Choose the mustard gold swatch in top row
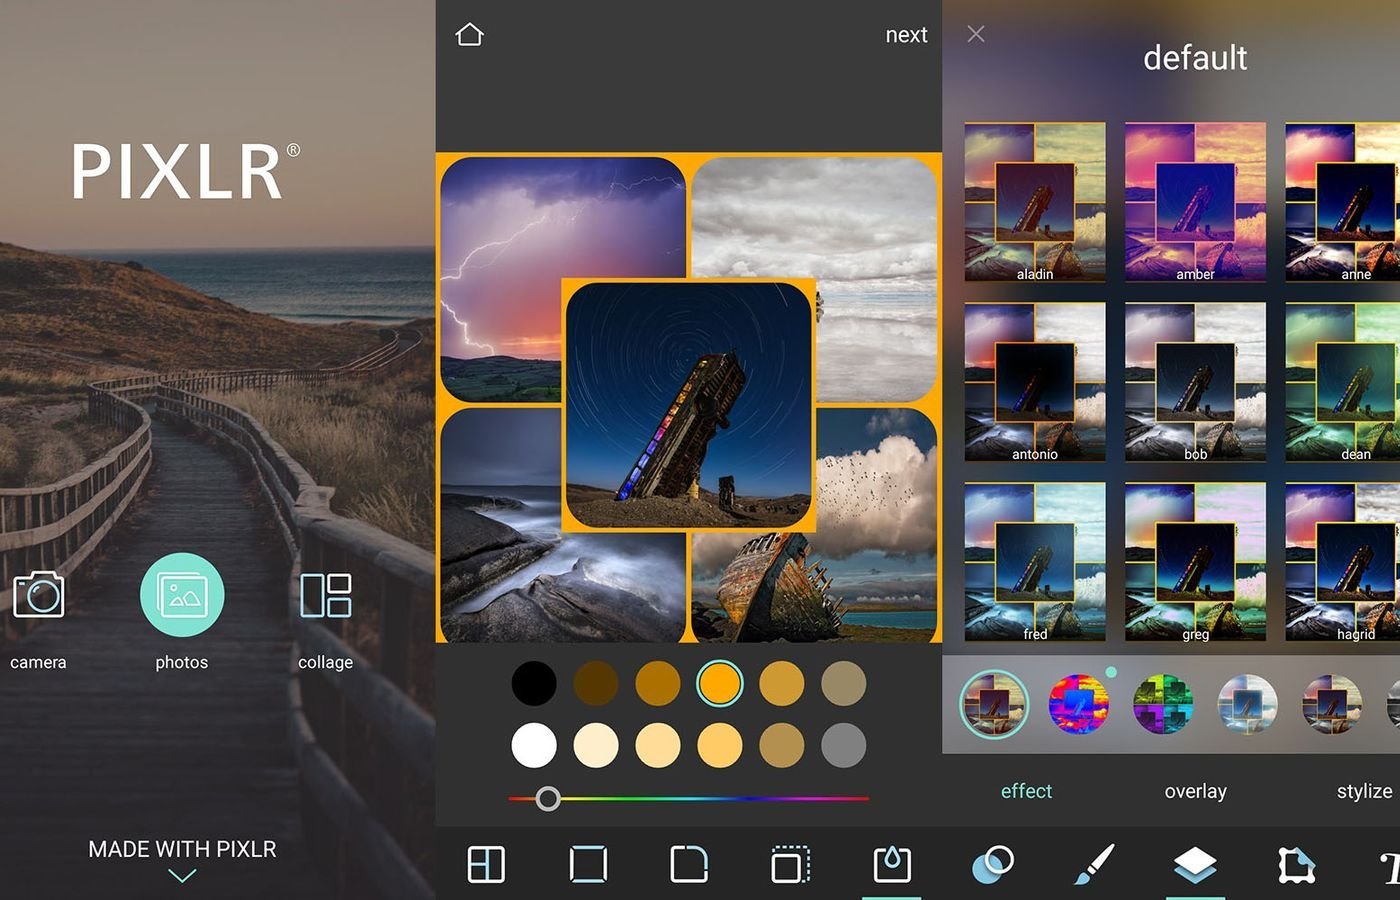 click(x=782, y=684)
